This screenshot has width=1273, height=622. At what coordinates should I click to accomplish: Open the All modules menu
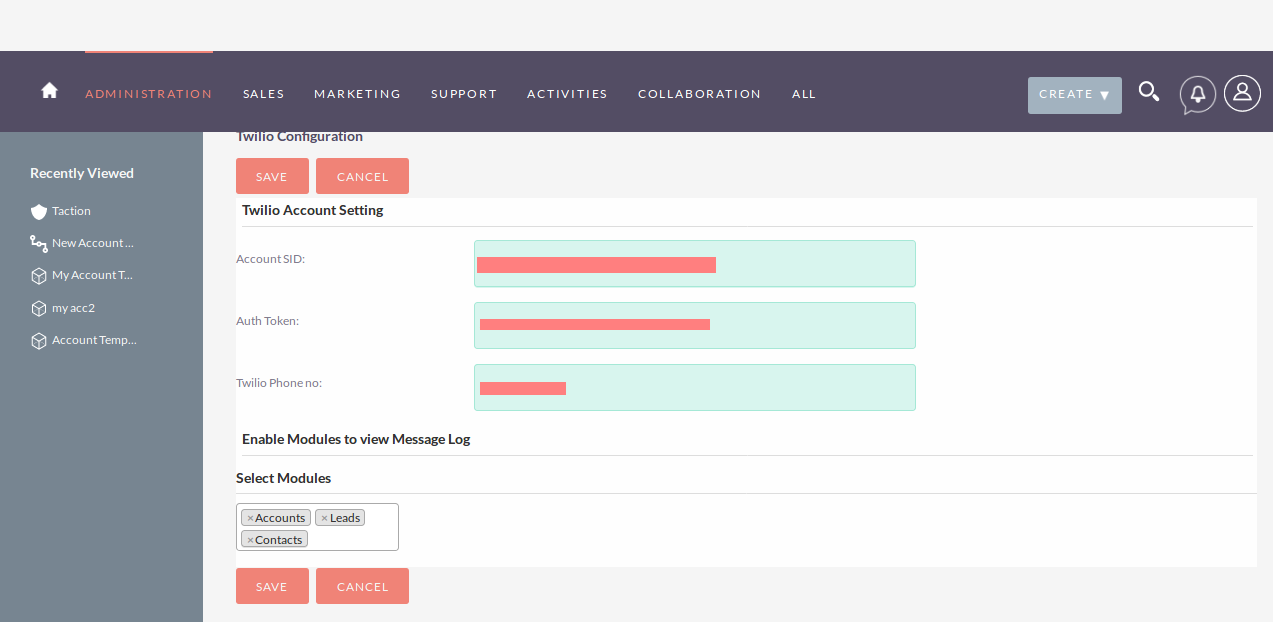click(x=803, y=94)
